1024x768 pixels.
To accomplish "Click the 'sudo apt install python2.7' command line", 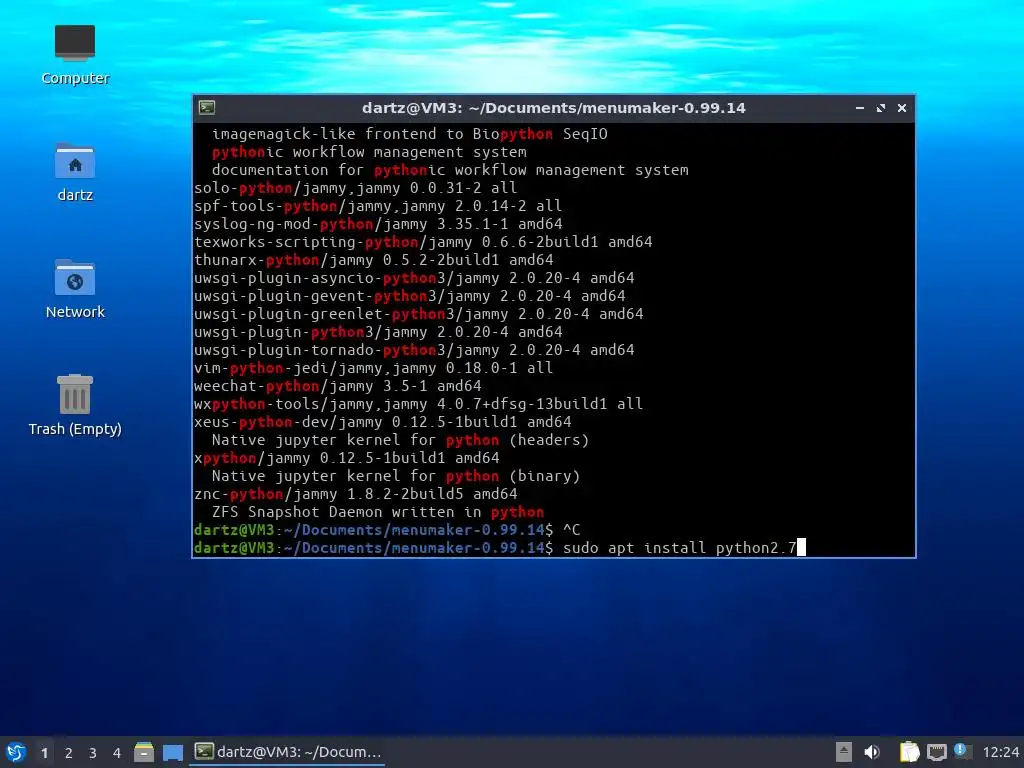I will pos(500,547).
